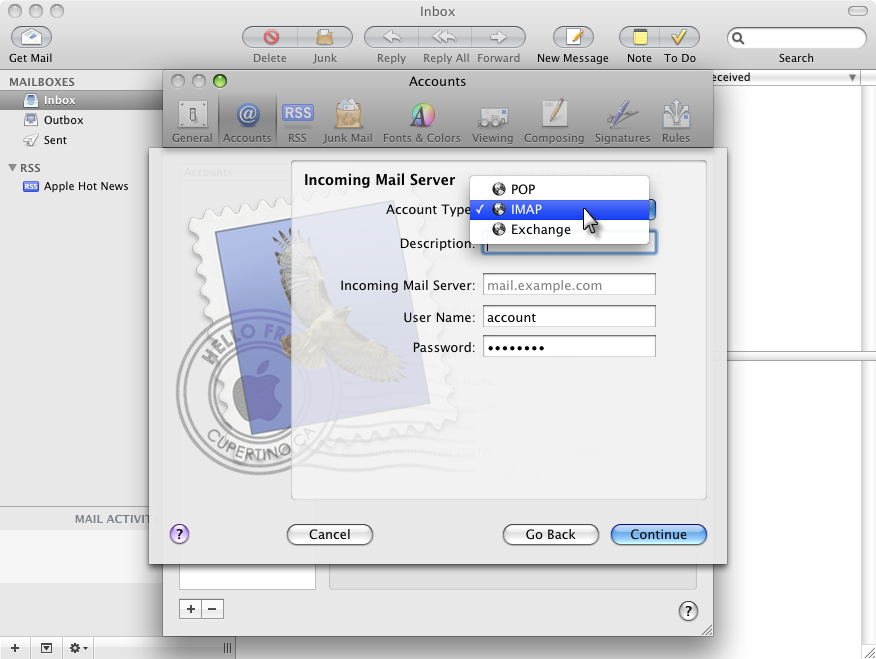Collapse the RSS section triangle
Screen dimensions: 876x659
coord(12,168)
